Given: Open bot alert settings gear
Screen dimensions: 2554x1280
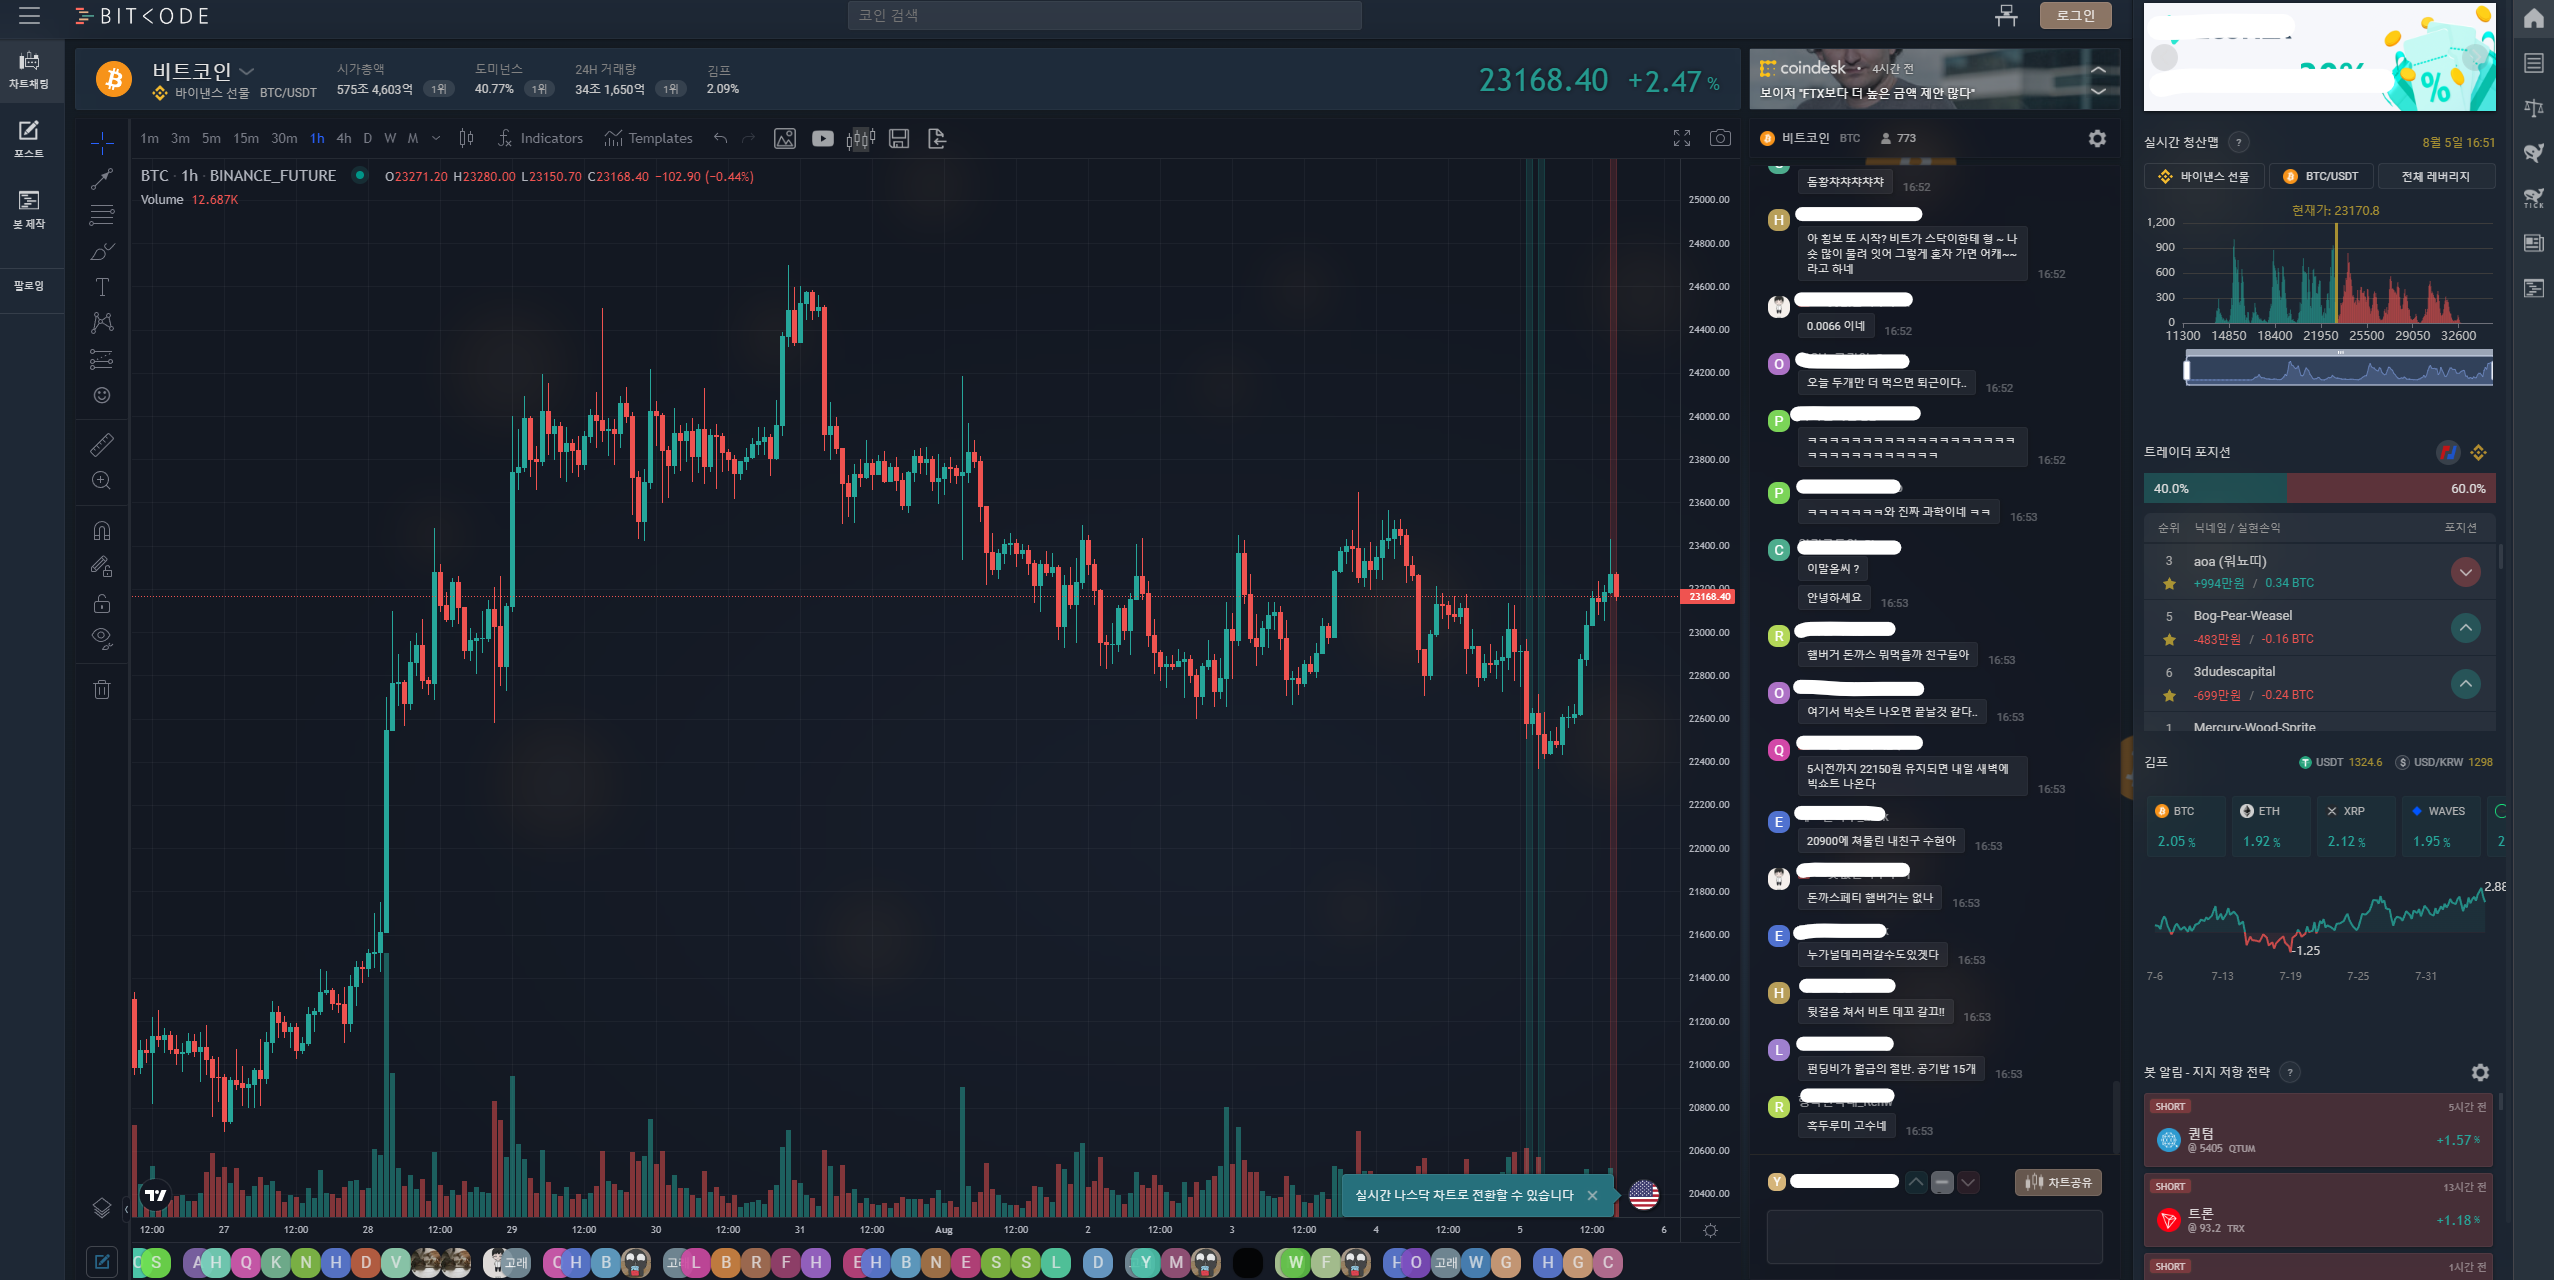Looking at the screenshot, I should [x=2480, y=1072].
